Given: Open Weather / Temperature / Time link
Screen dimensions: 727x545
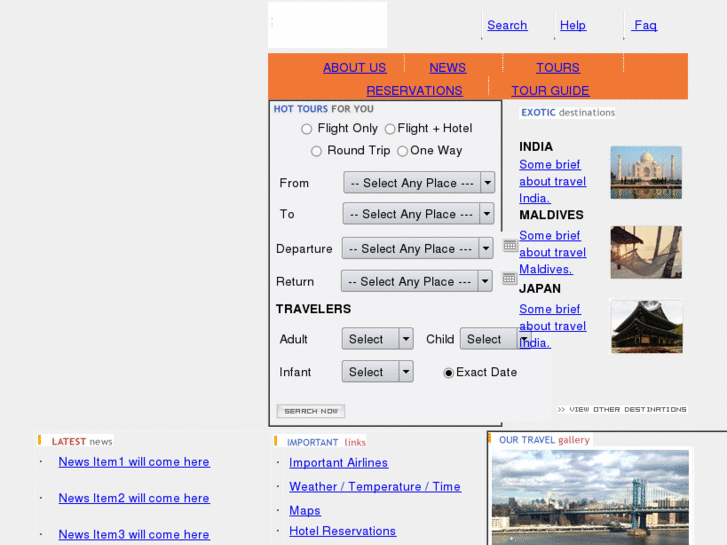Looking at the screenshot, I should (375, 487).
